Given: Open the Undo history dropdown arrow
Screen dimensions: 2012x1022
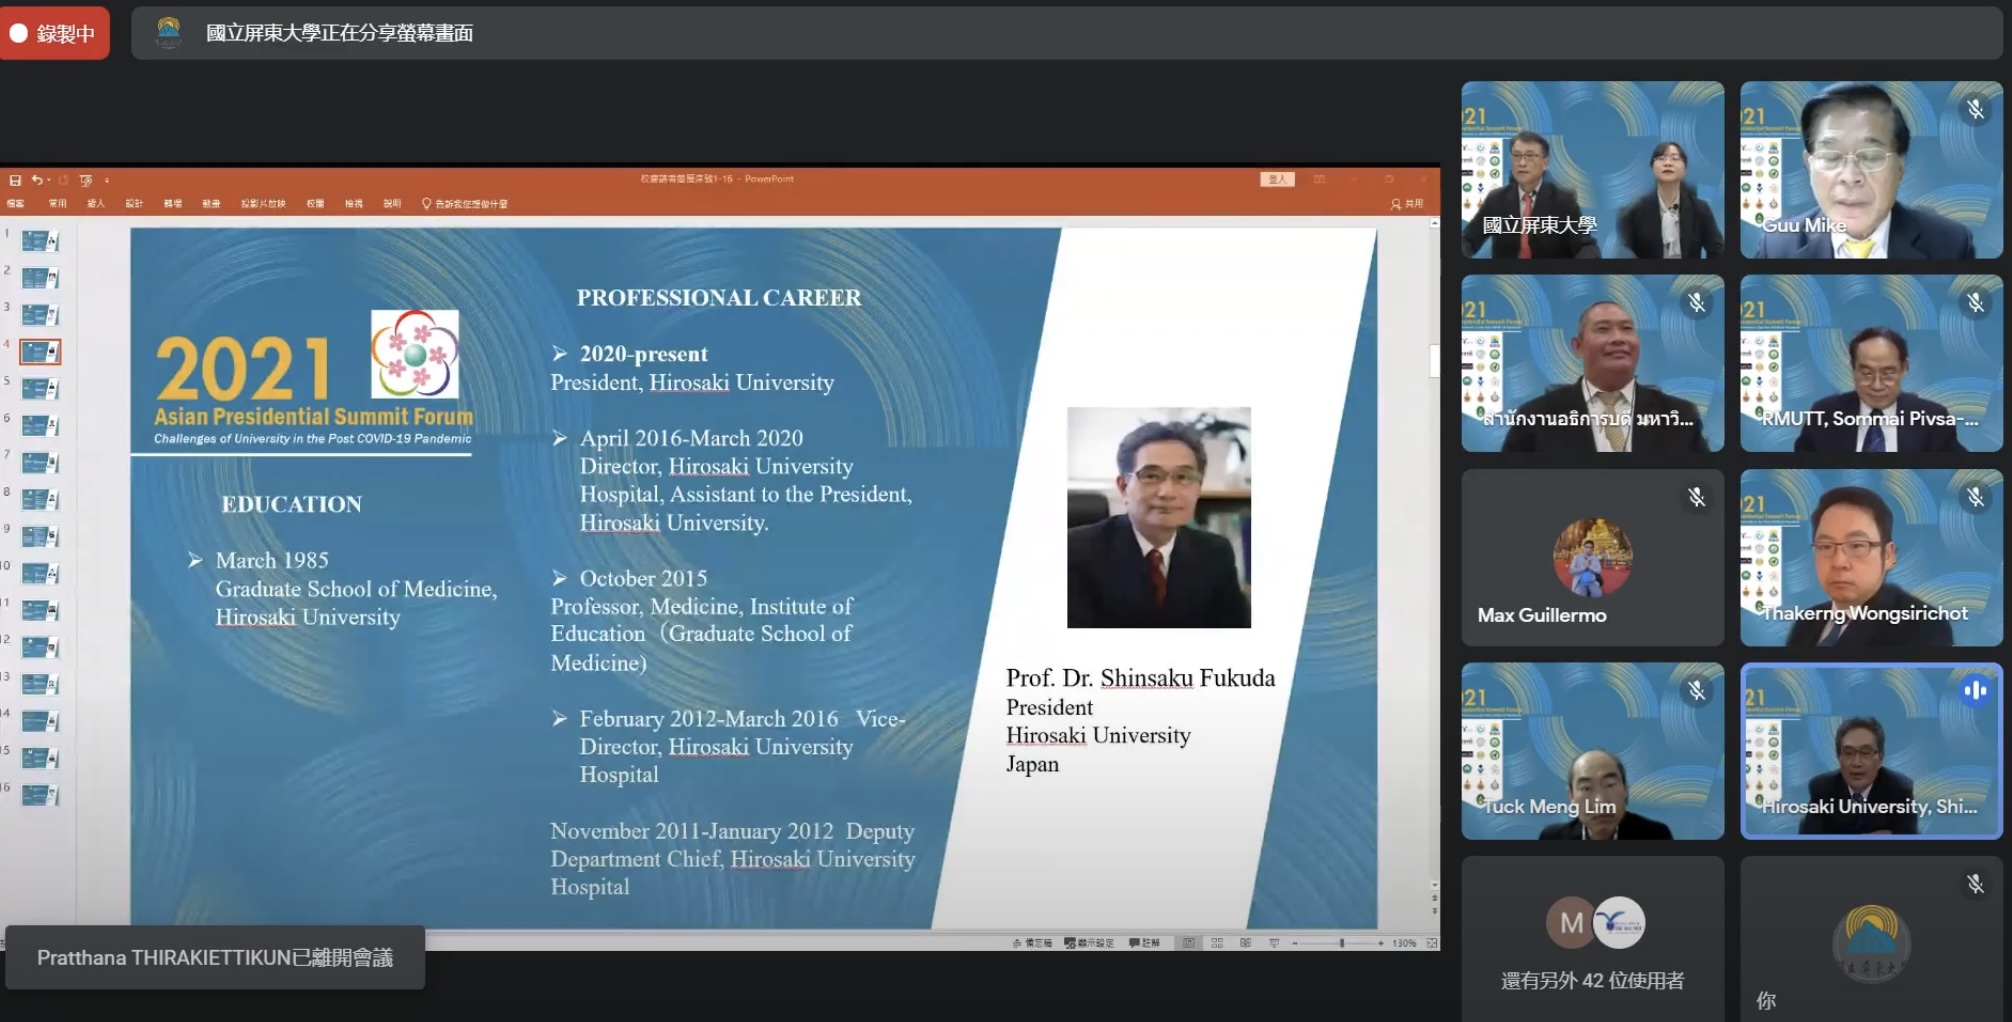Looking at the screenshot, I should coord(47,180).
